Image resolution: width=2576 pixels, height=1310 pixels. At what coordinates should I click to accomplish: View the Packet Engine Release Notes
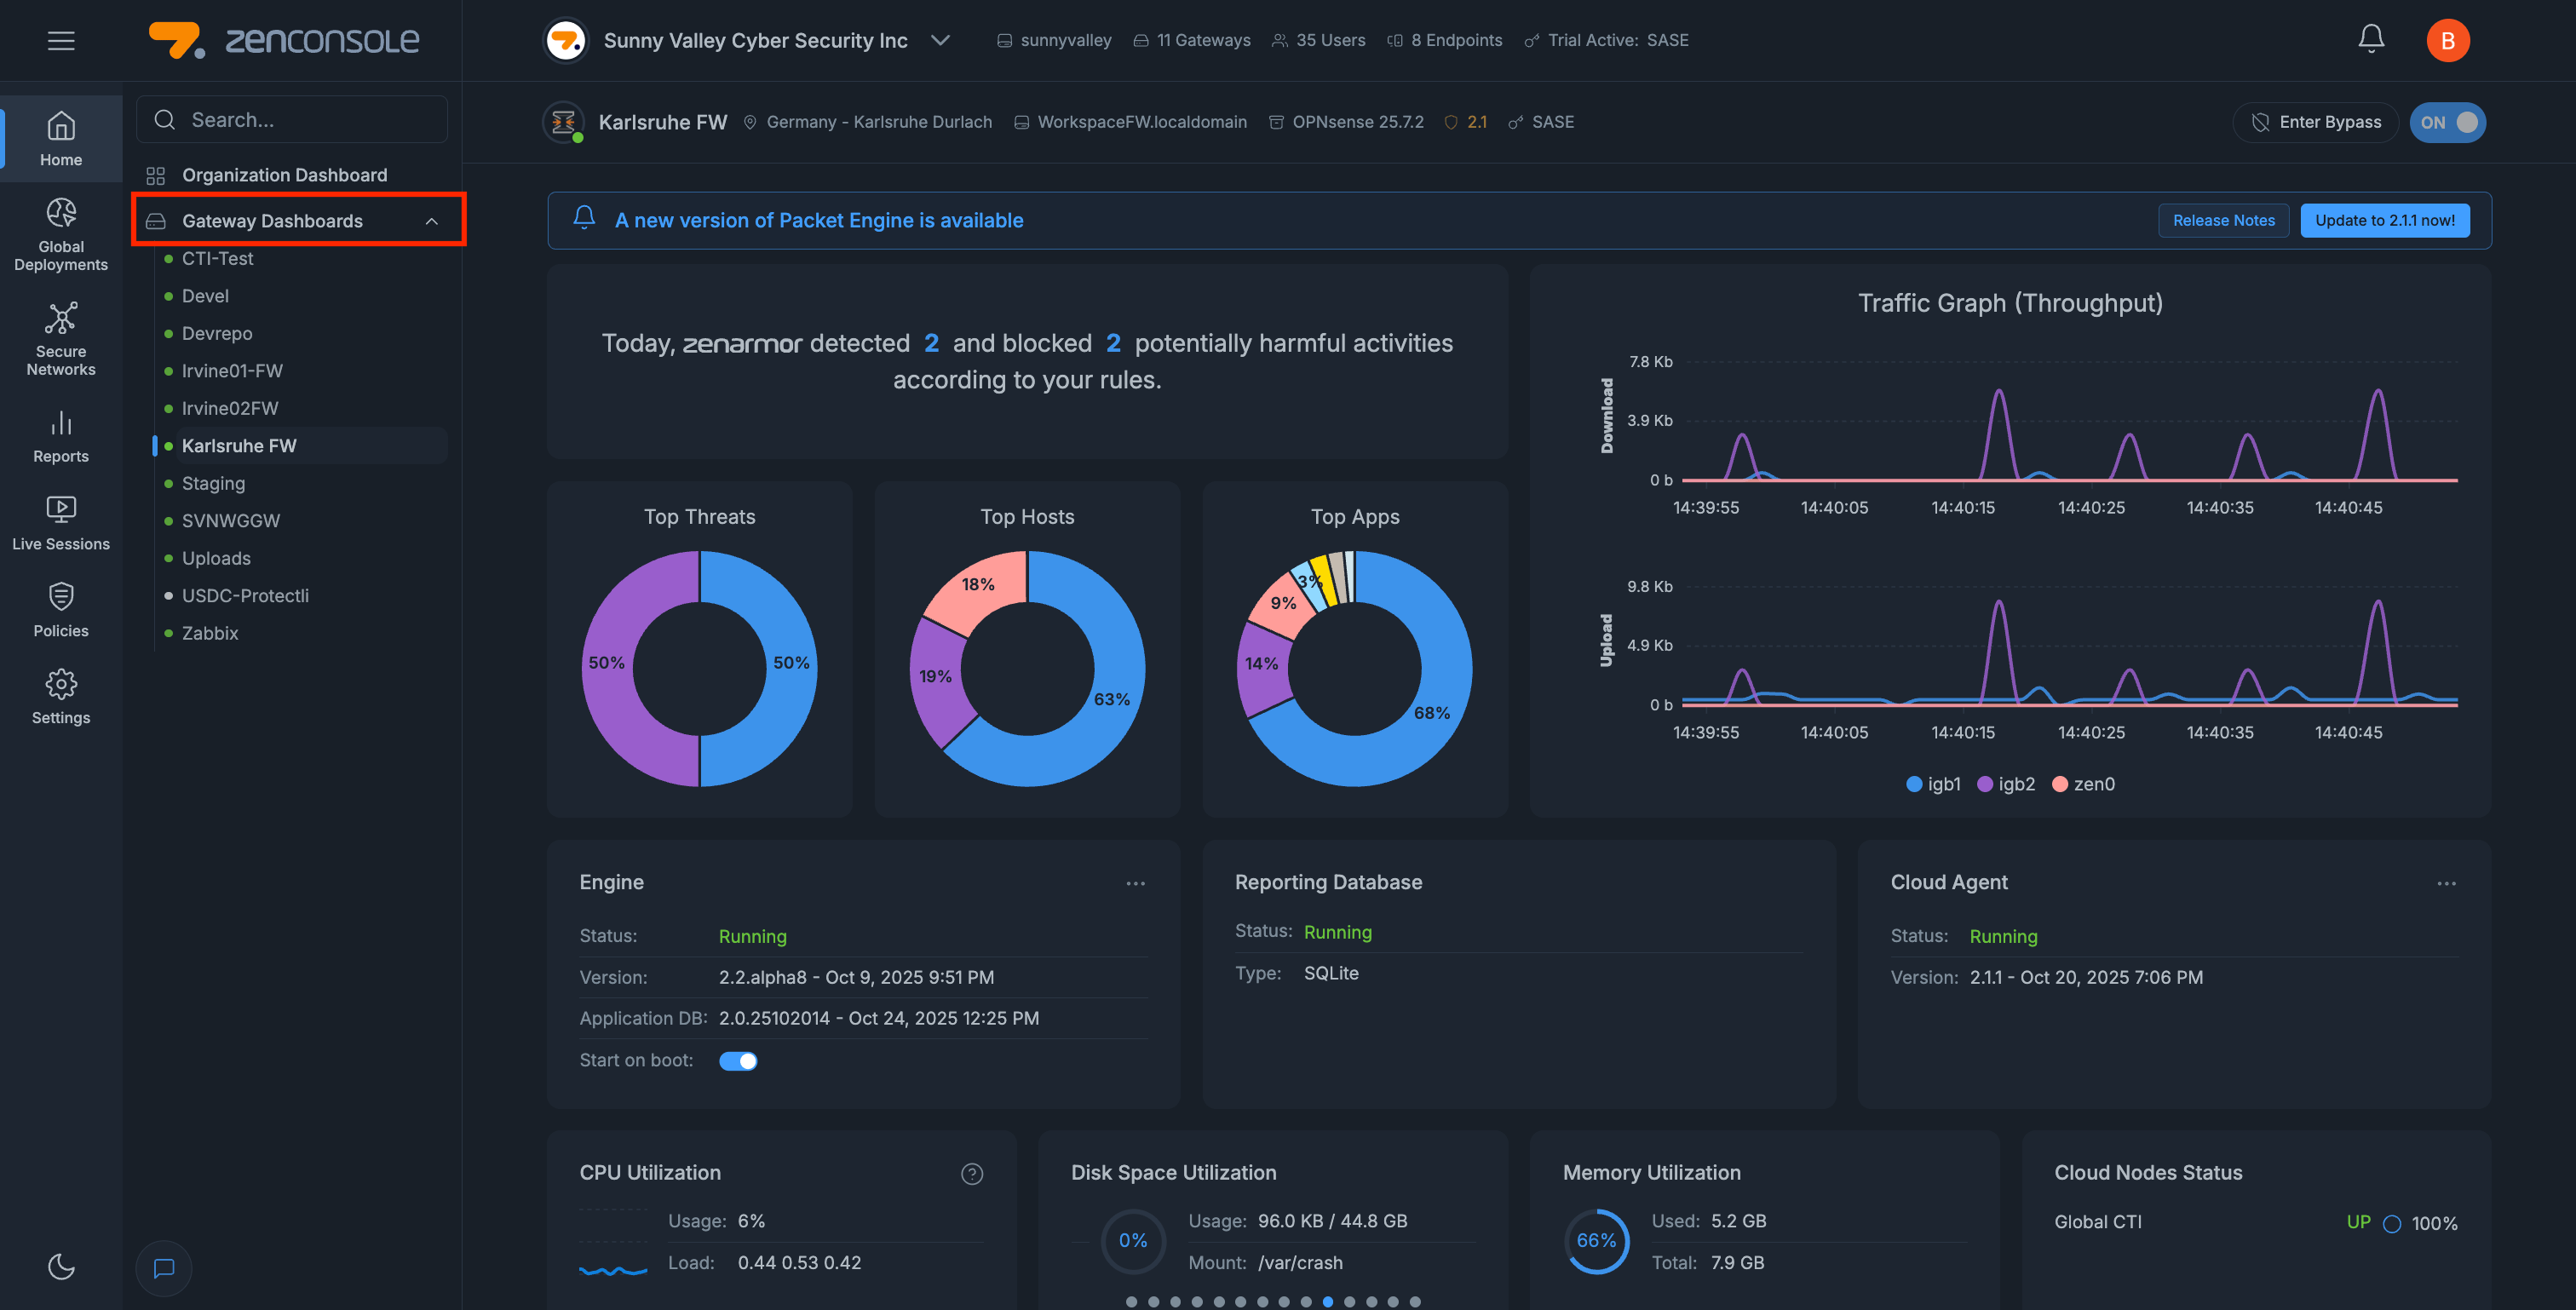[2223, 220]
